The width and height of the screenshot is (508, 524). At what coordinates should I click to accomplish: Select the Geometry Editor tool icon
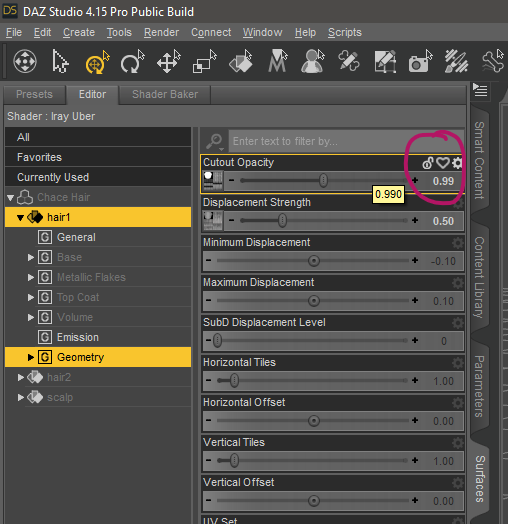[x=385, y=62]
